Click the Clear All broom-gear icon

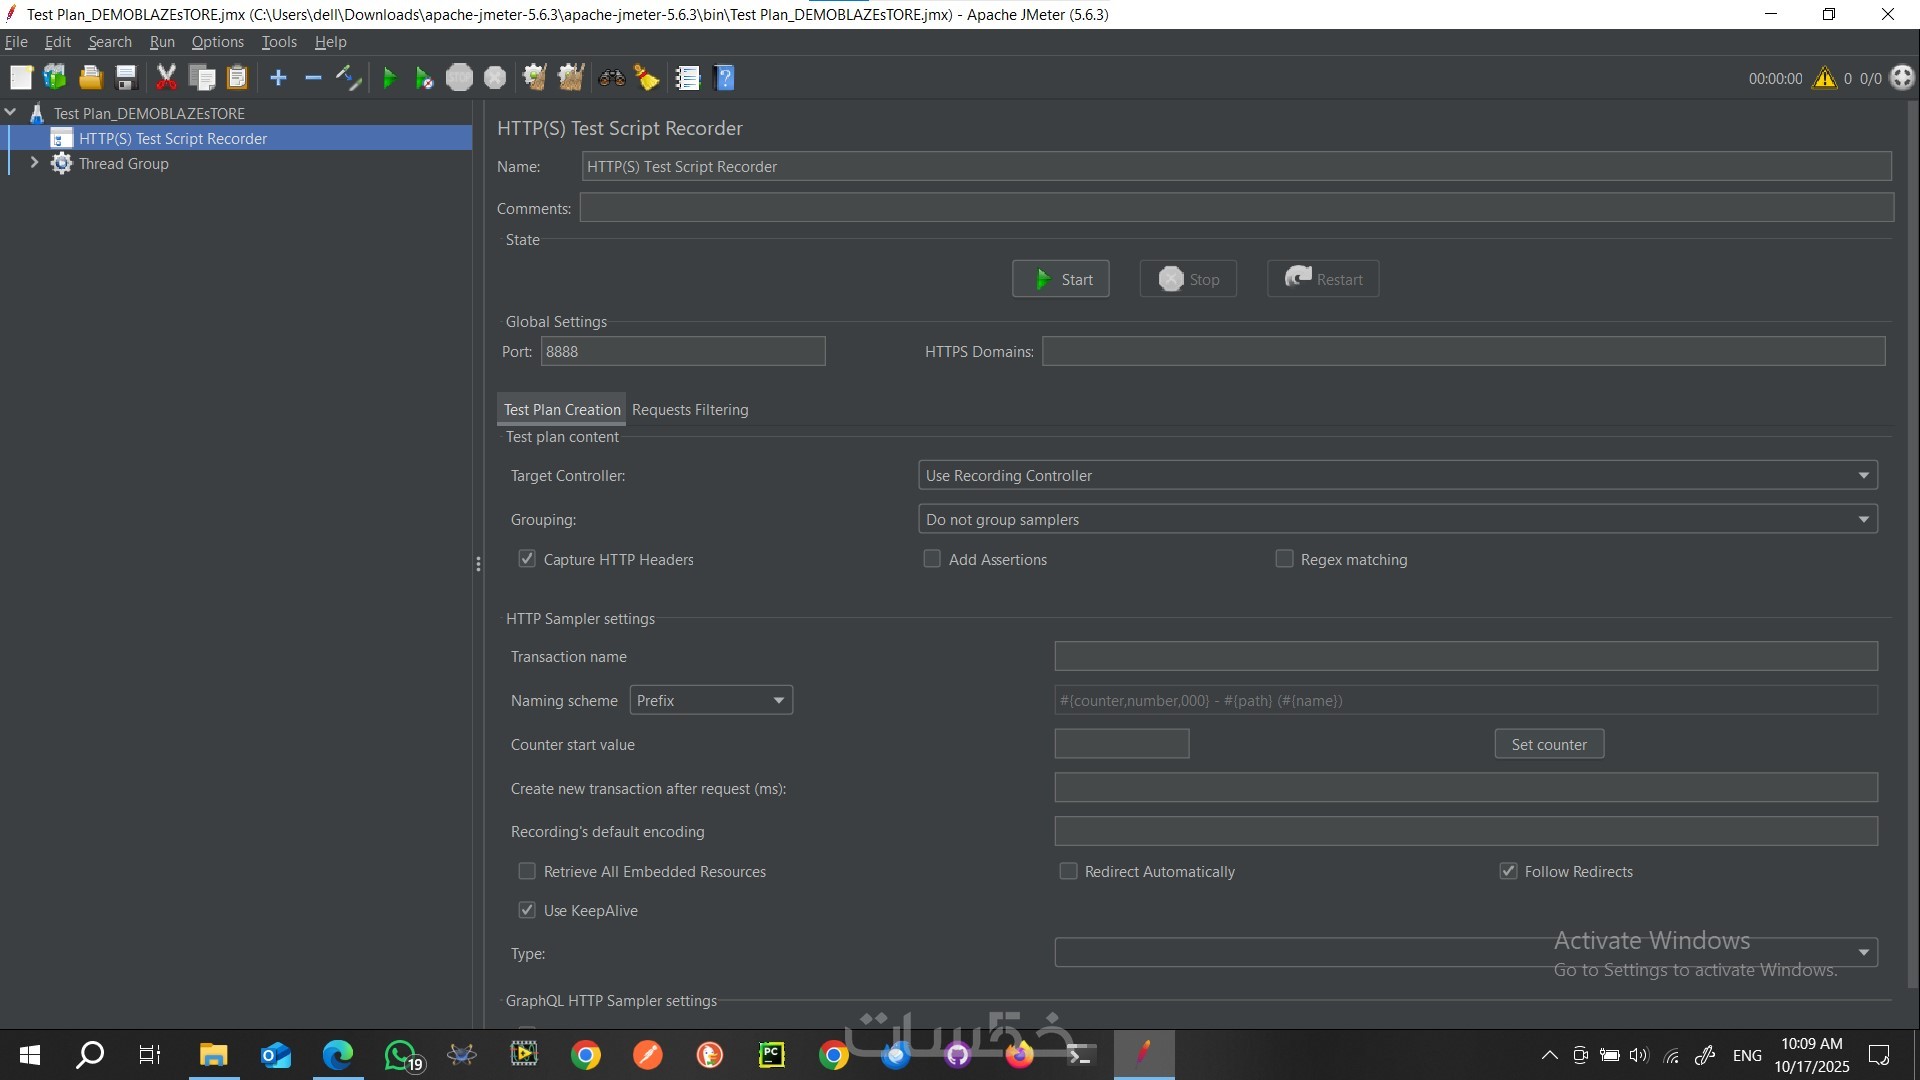point(571,78)
